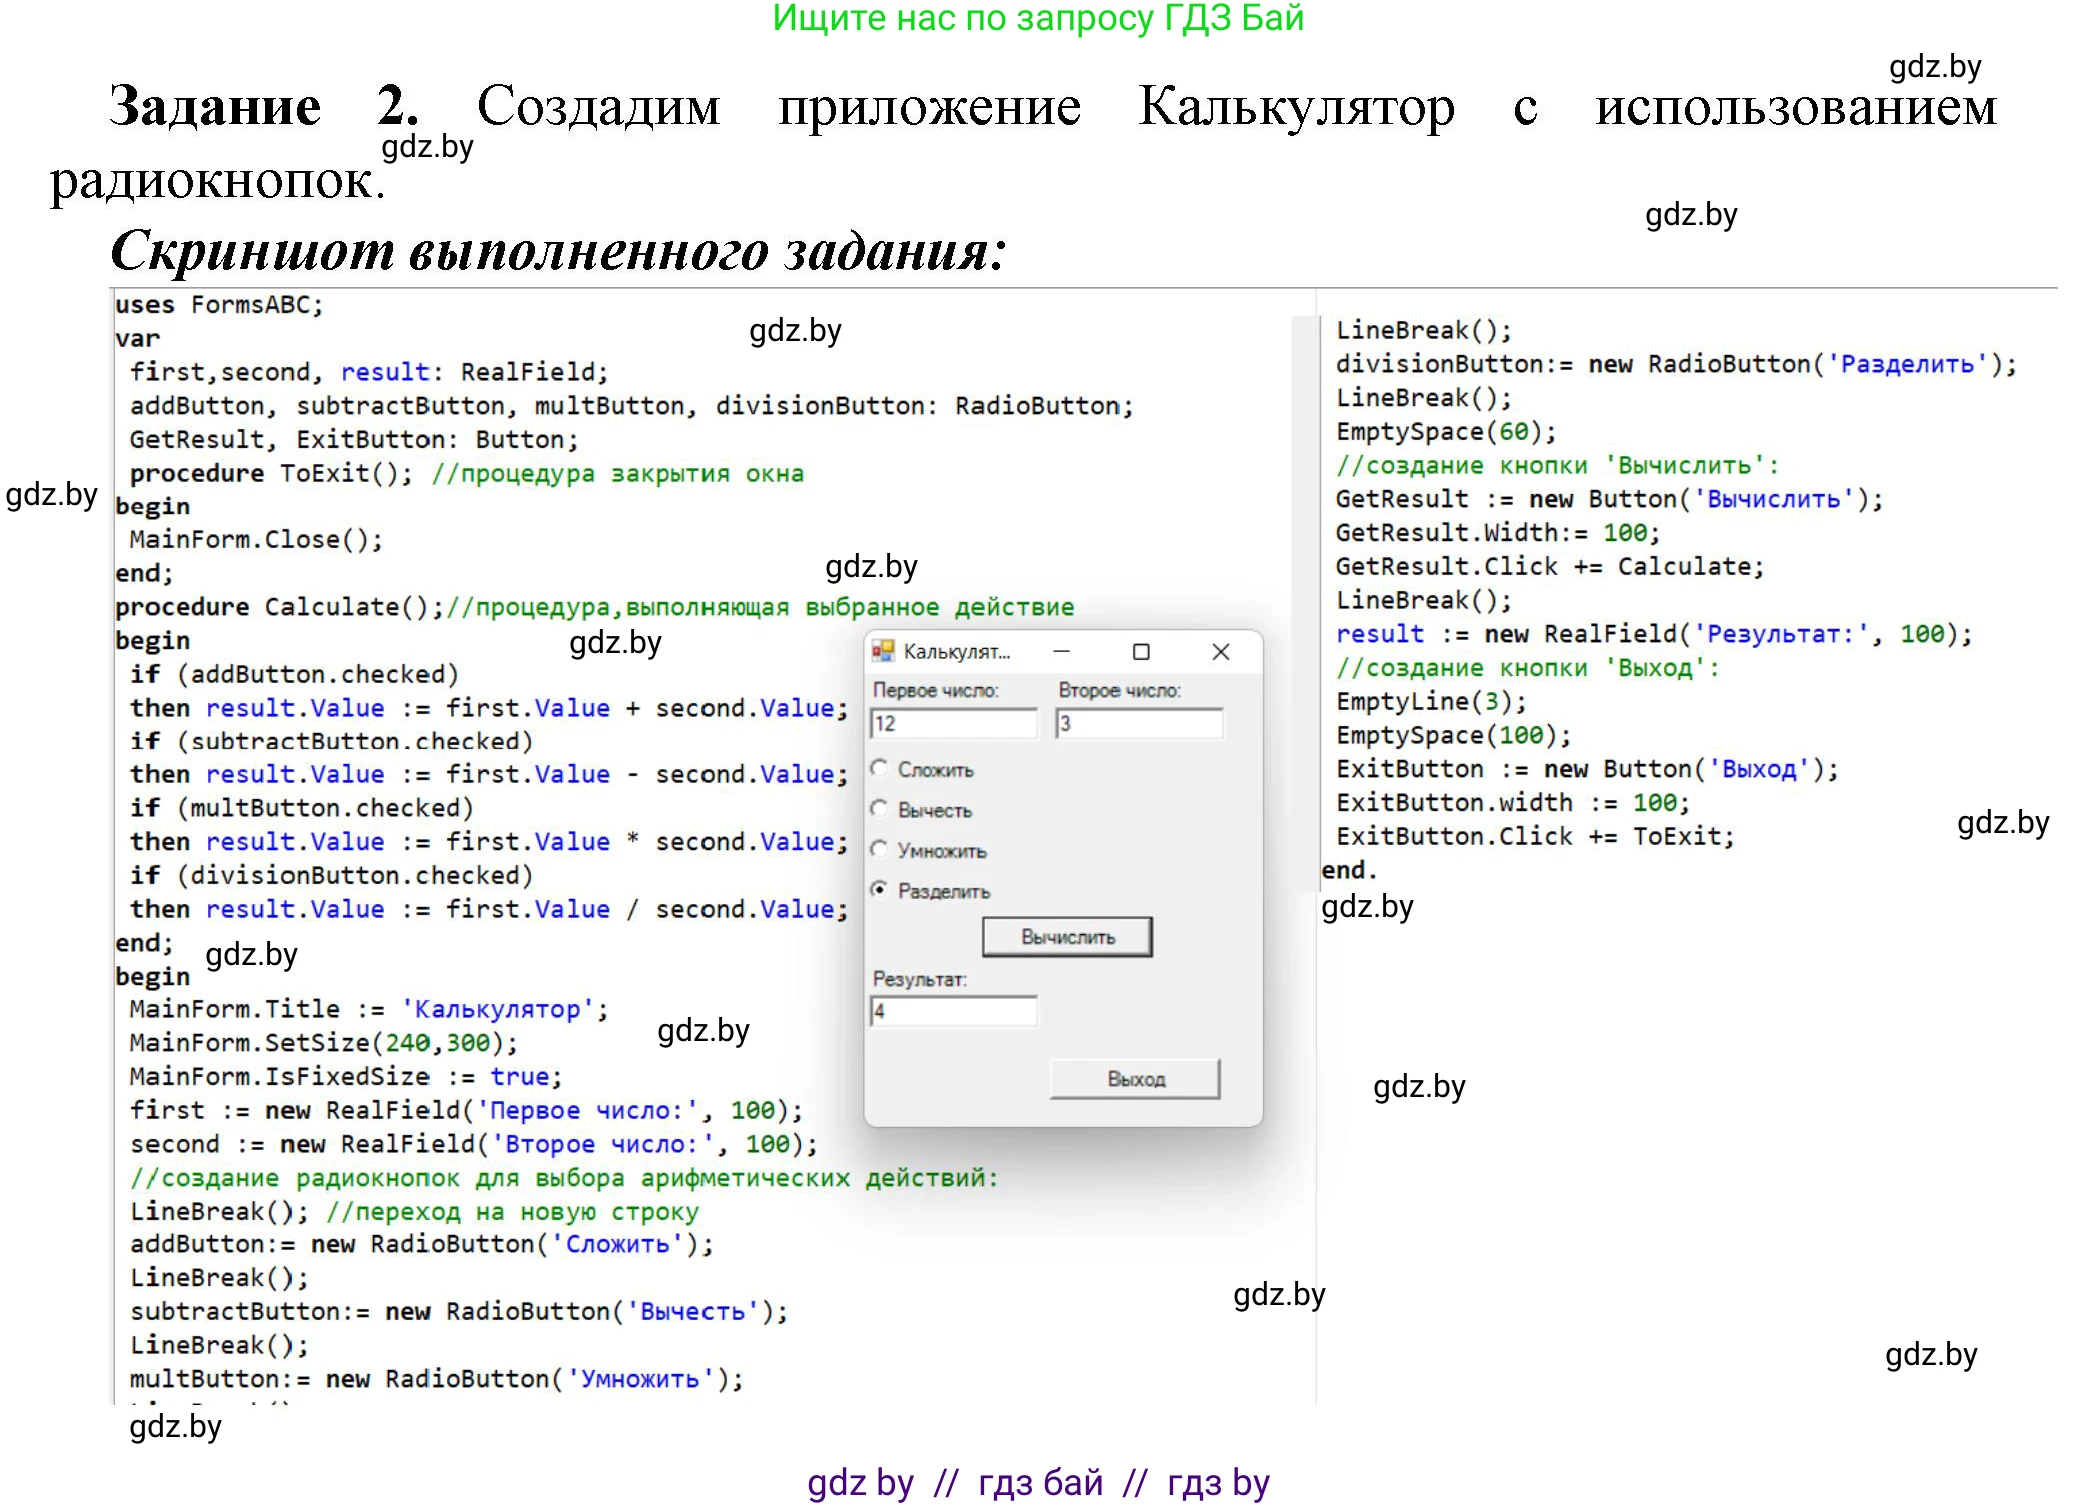
Task: Click the gdz.by watermark near top right
Action: (1936, 68)
